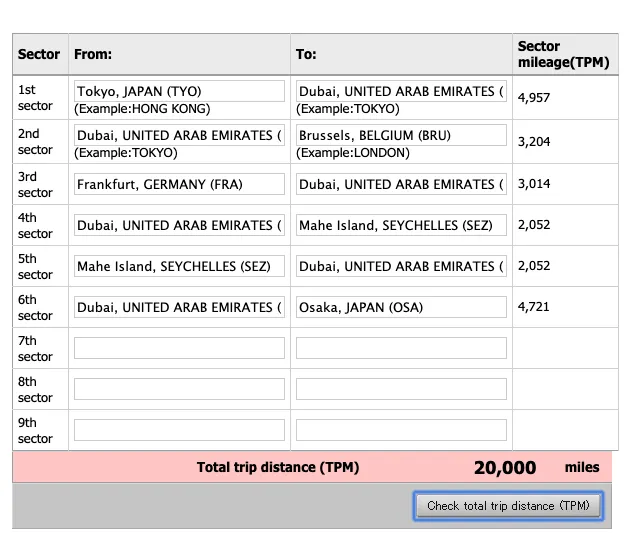Click the empty 8th sector From field
Screen dimensions: 643x537
179,389
